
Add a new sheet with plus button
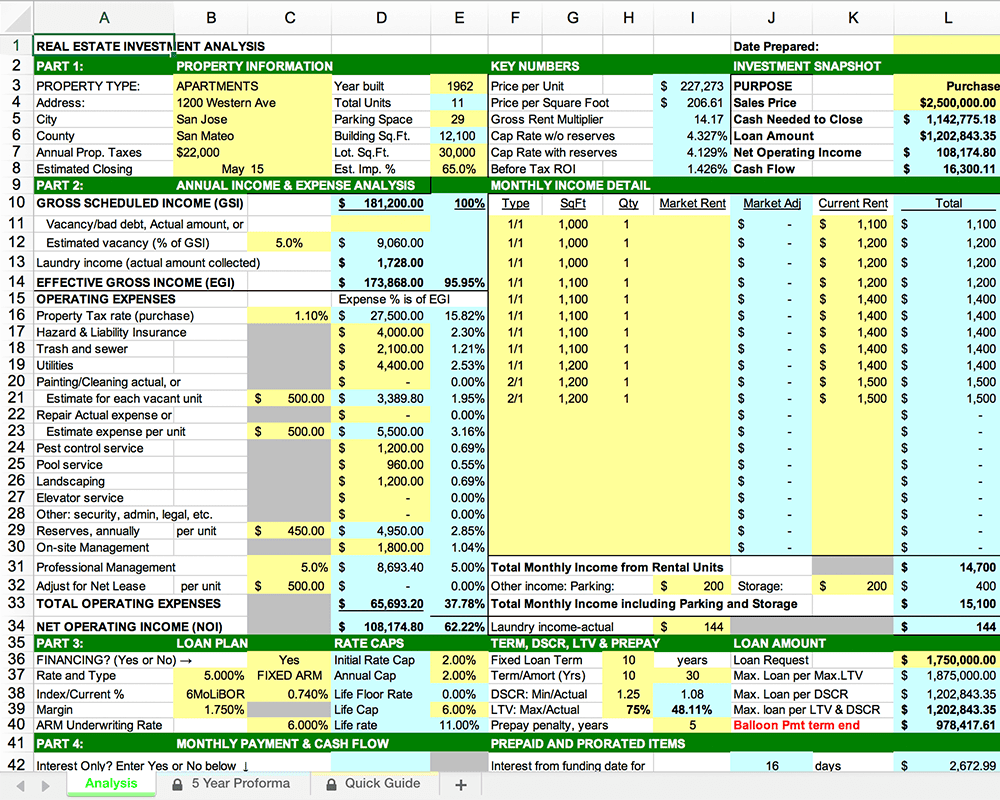coord(460,785)
